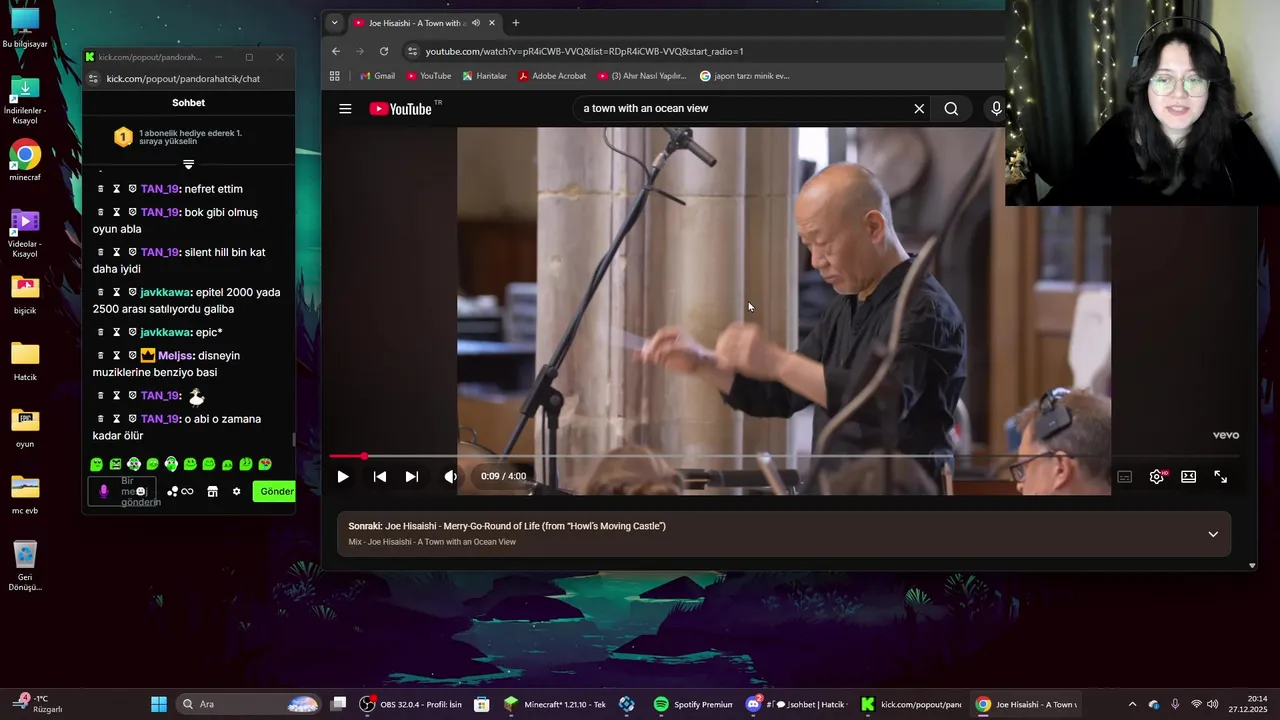Viewport: 1280px width, 720px height.
Task: Collapse the pinned banner in Kick chat
Action: tap(189, 164)
